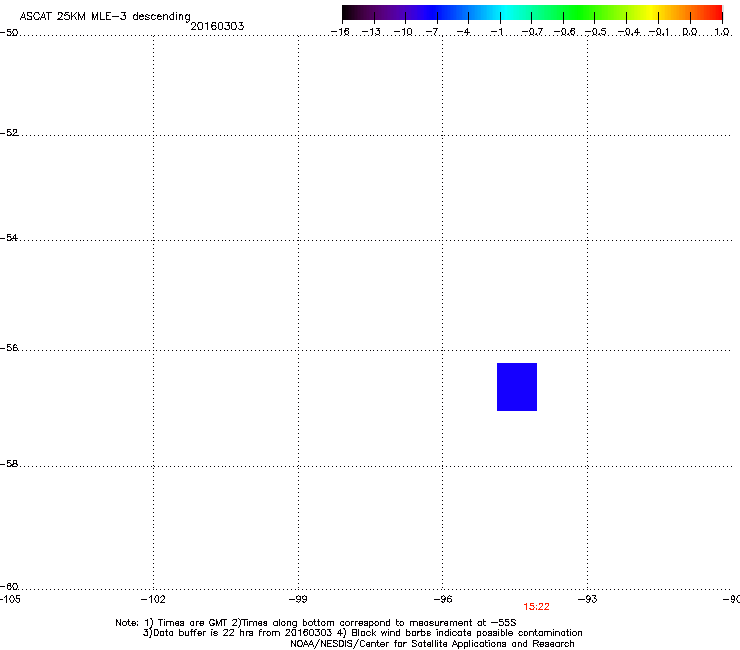
Task: Click the -93 longitude axis label
Action: click(x=588, y=599)
